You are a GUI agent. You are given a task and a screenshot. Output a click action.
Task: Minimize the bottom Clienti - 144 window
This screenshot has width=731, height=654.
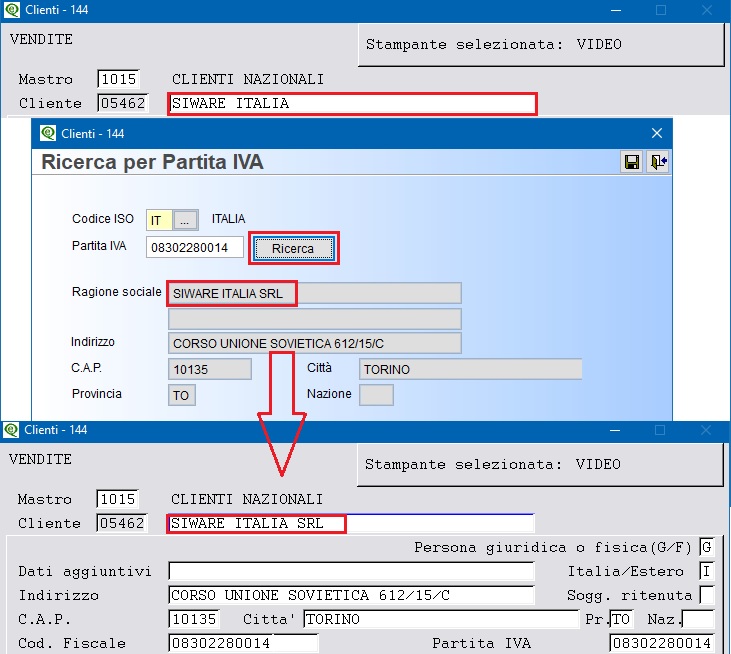click(x=615, y=430)
